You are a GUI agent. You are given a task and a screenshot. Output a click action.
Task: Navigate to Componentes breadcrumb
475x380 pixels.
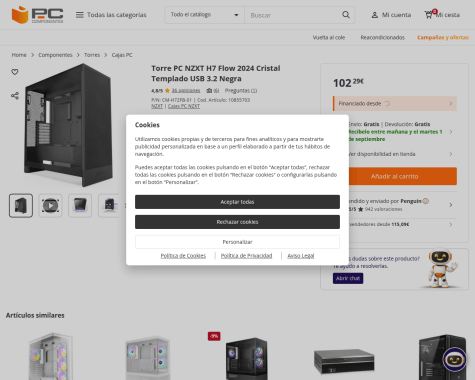click(55, 55)
